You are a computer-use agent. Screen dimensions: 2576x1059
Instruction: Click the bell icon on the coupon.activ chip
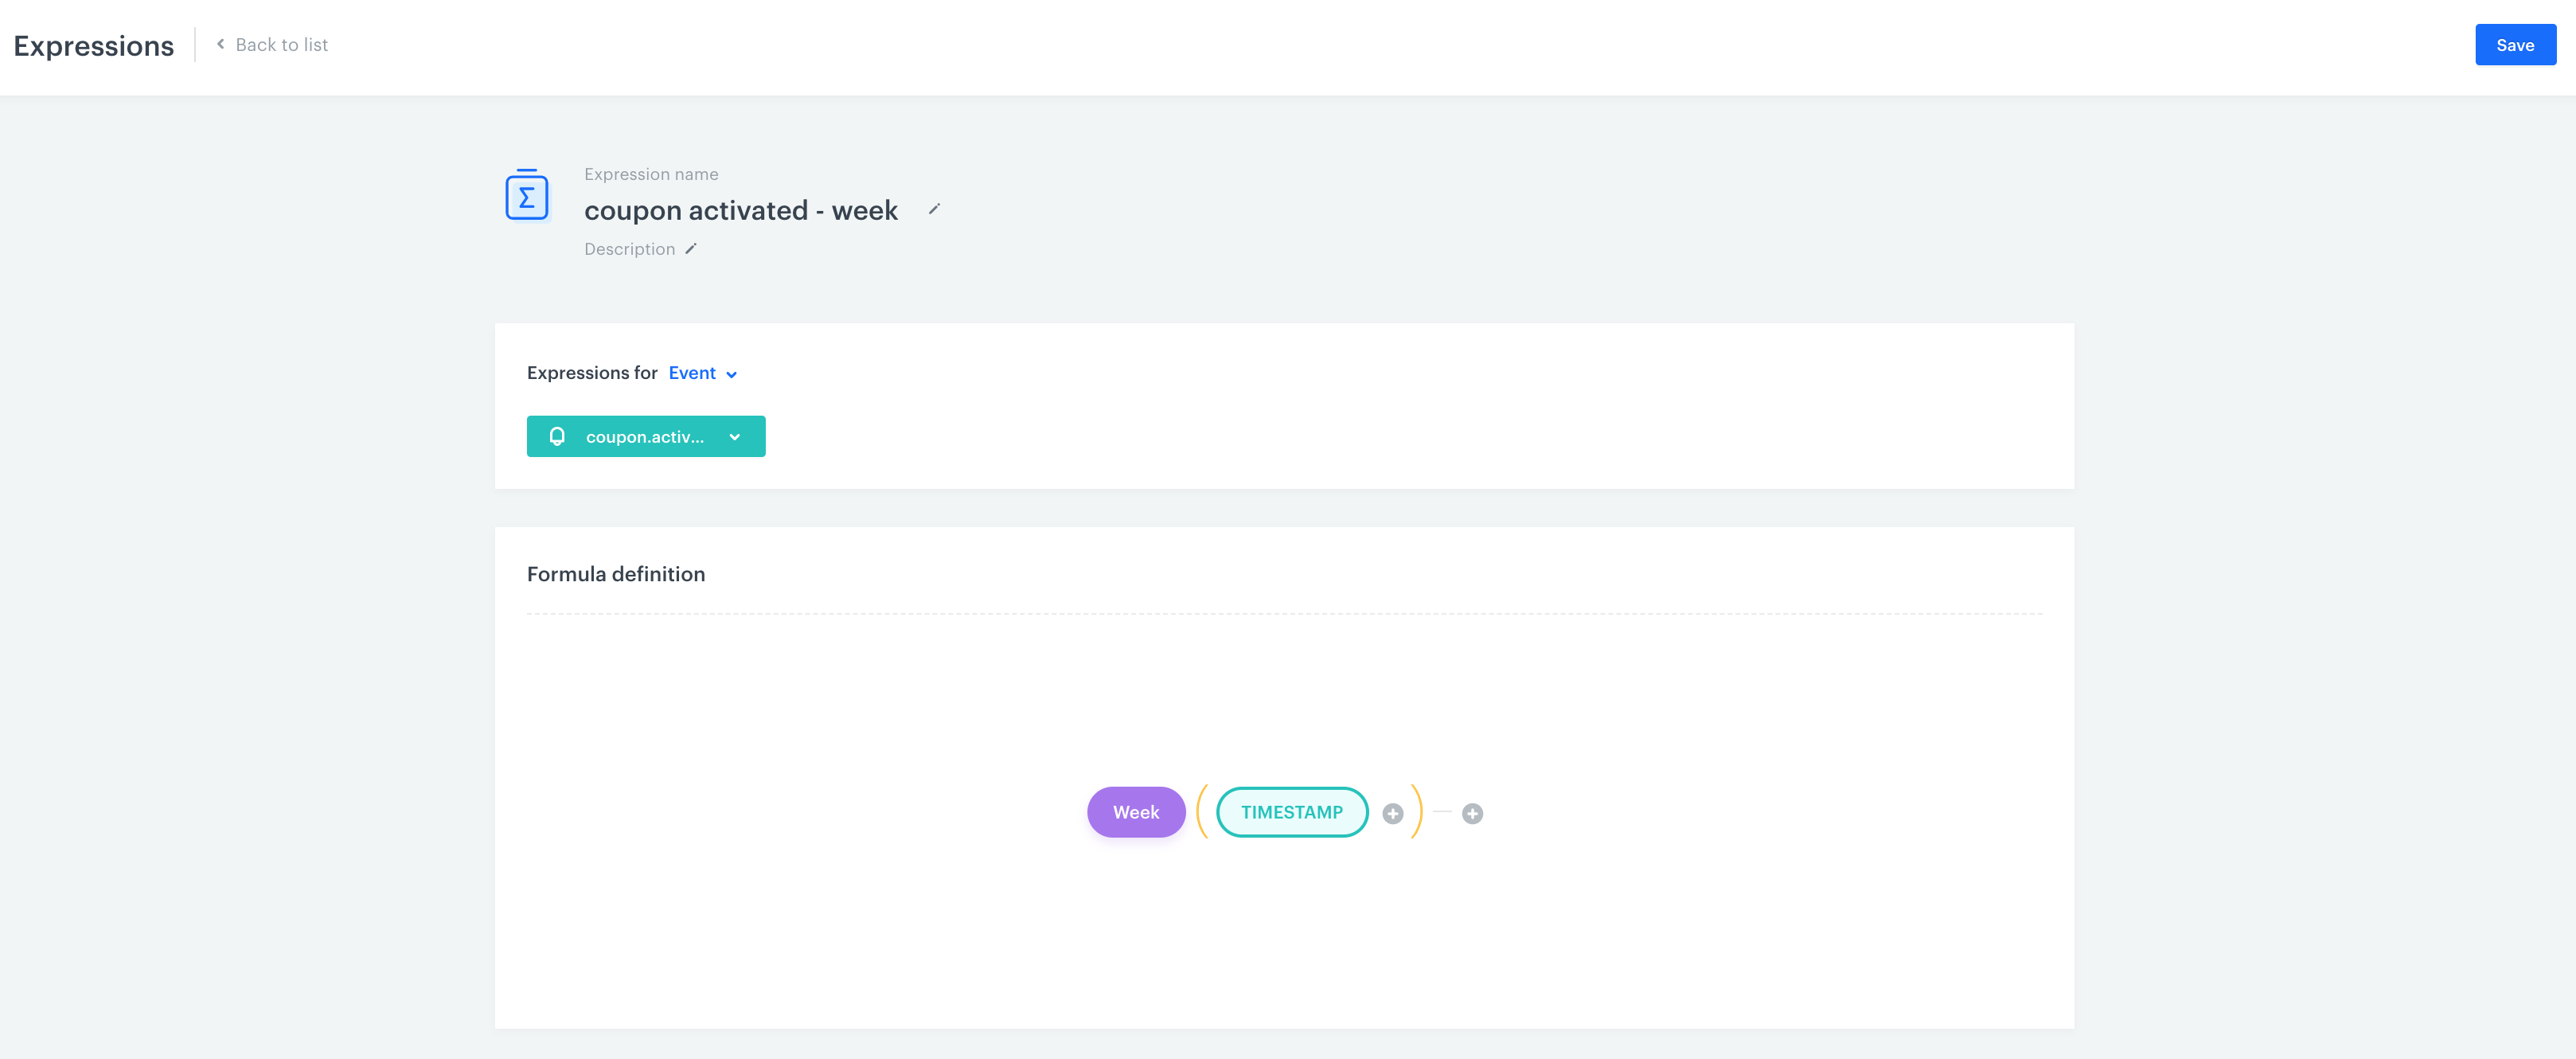[557, 436]
